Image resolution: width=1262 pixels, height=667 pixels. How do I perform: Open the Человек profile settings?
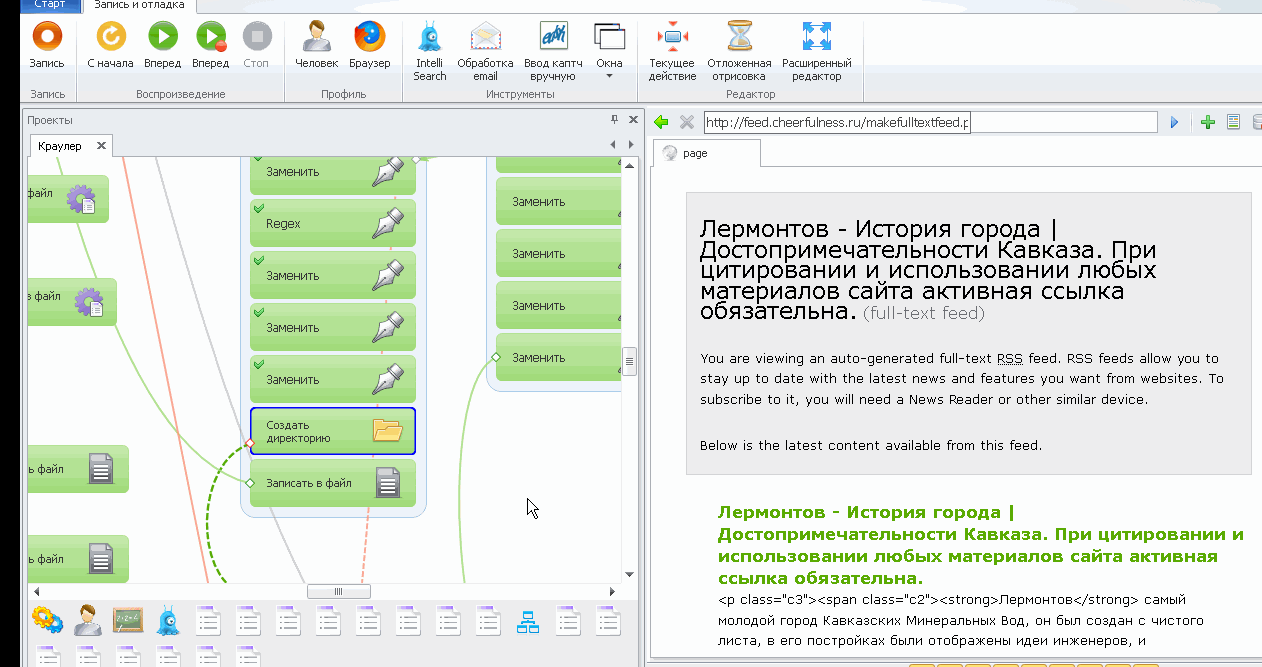316,45
